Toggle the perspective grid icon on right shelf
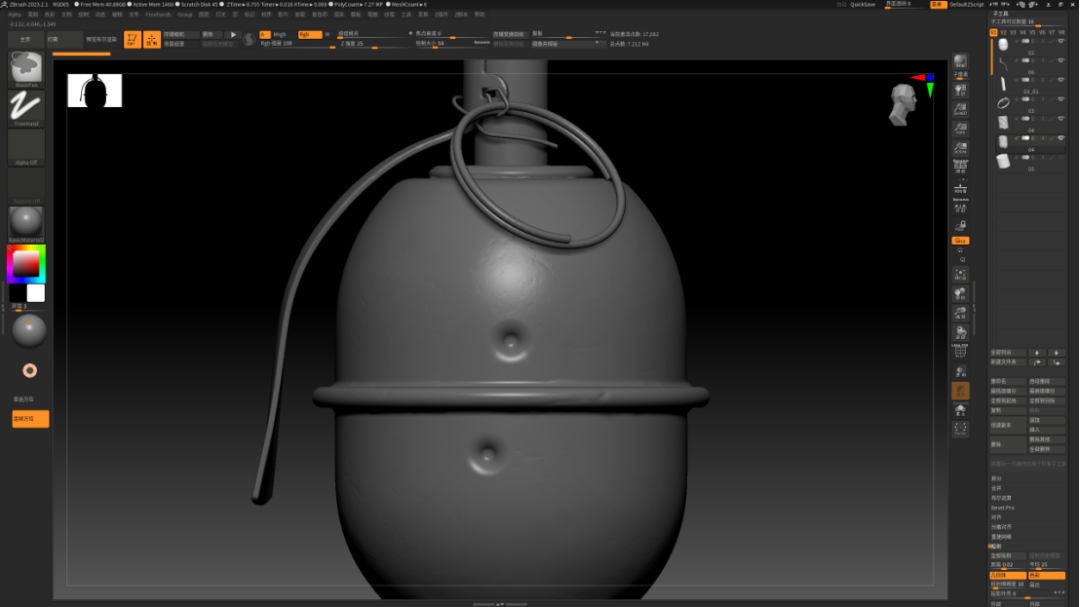 [960, 167]
